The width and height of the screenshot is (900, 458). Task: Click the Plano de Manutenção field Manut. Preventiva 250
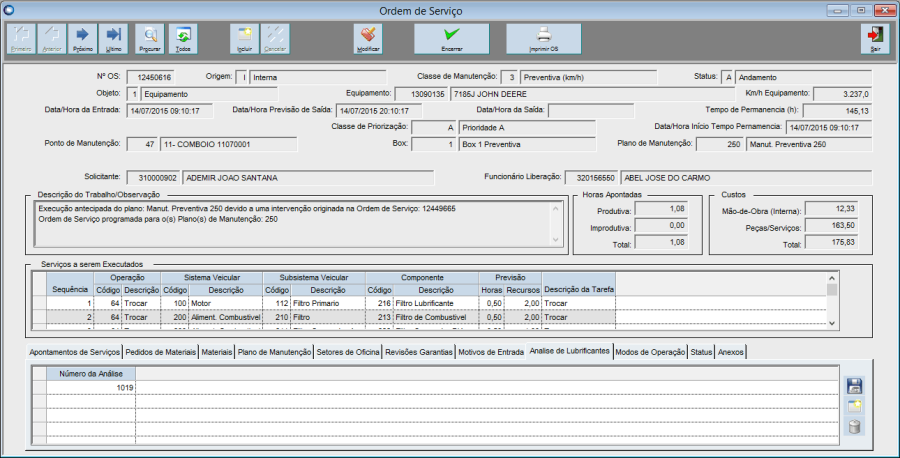coord(809,145)
